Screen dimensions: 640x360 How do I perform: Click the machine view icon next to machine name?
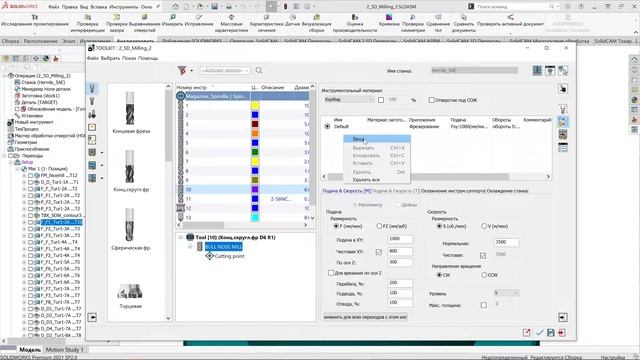click(537, 70)
